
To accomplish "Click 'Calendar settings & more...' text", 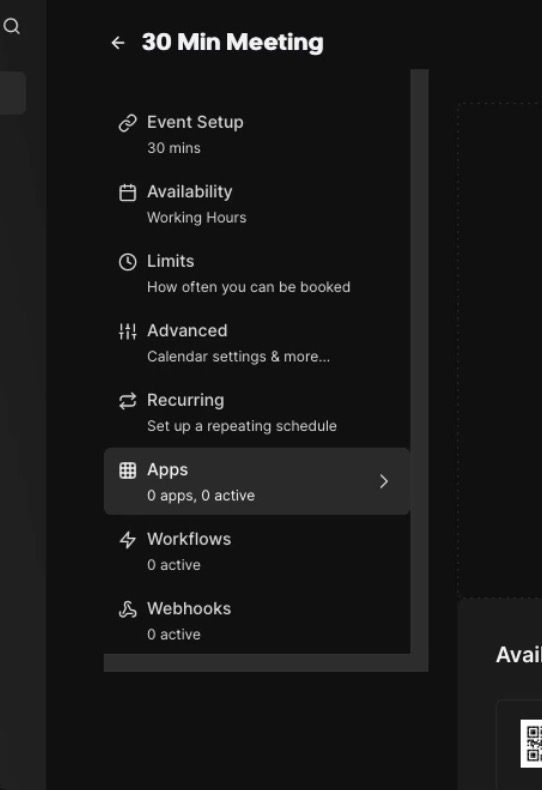I will pyautogui.click(x=239, y=357).
